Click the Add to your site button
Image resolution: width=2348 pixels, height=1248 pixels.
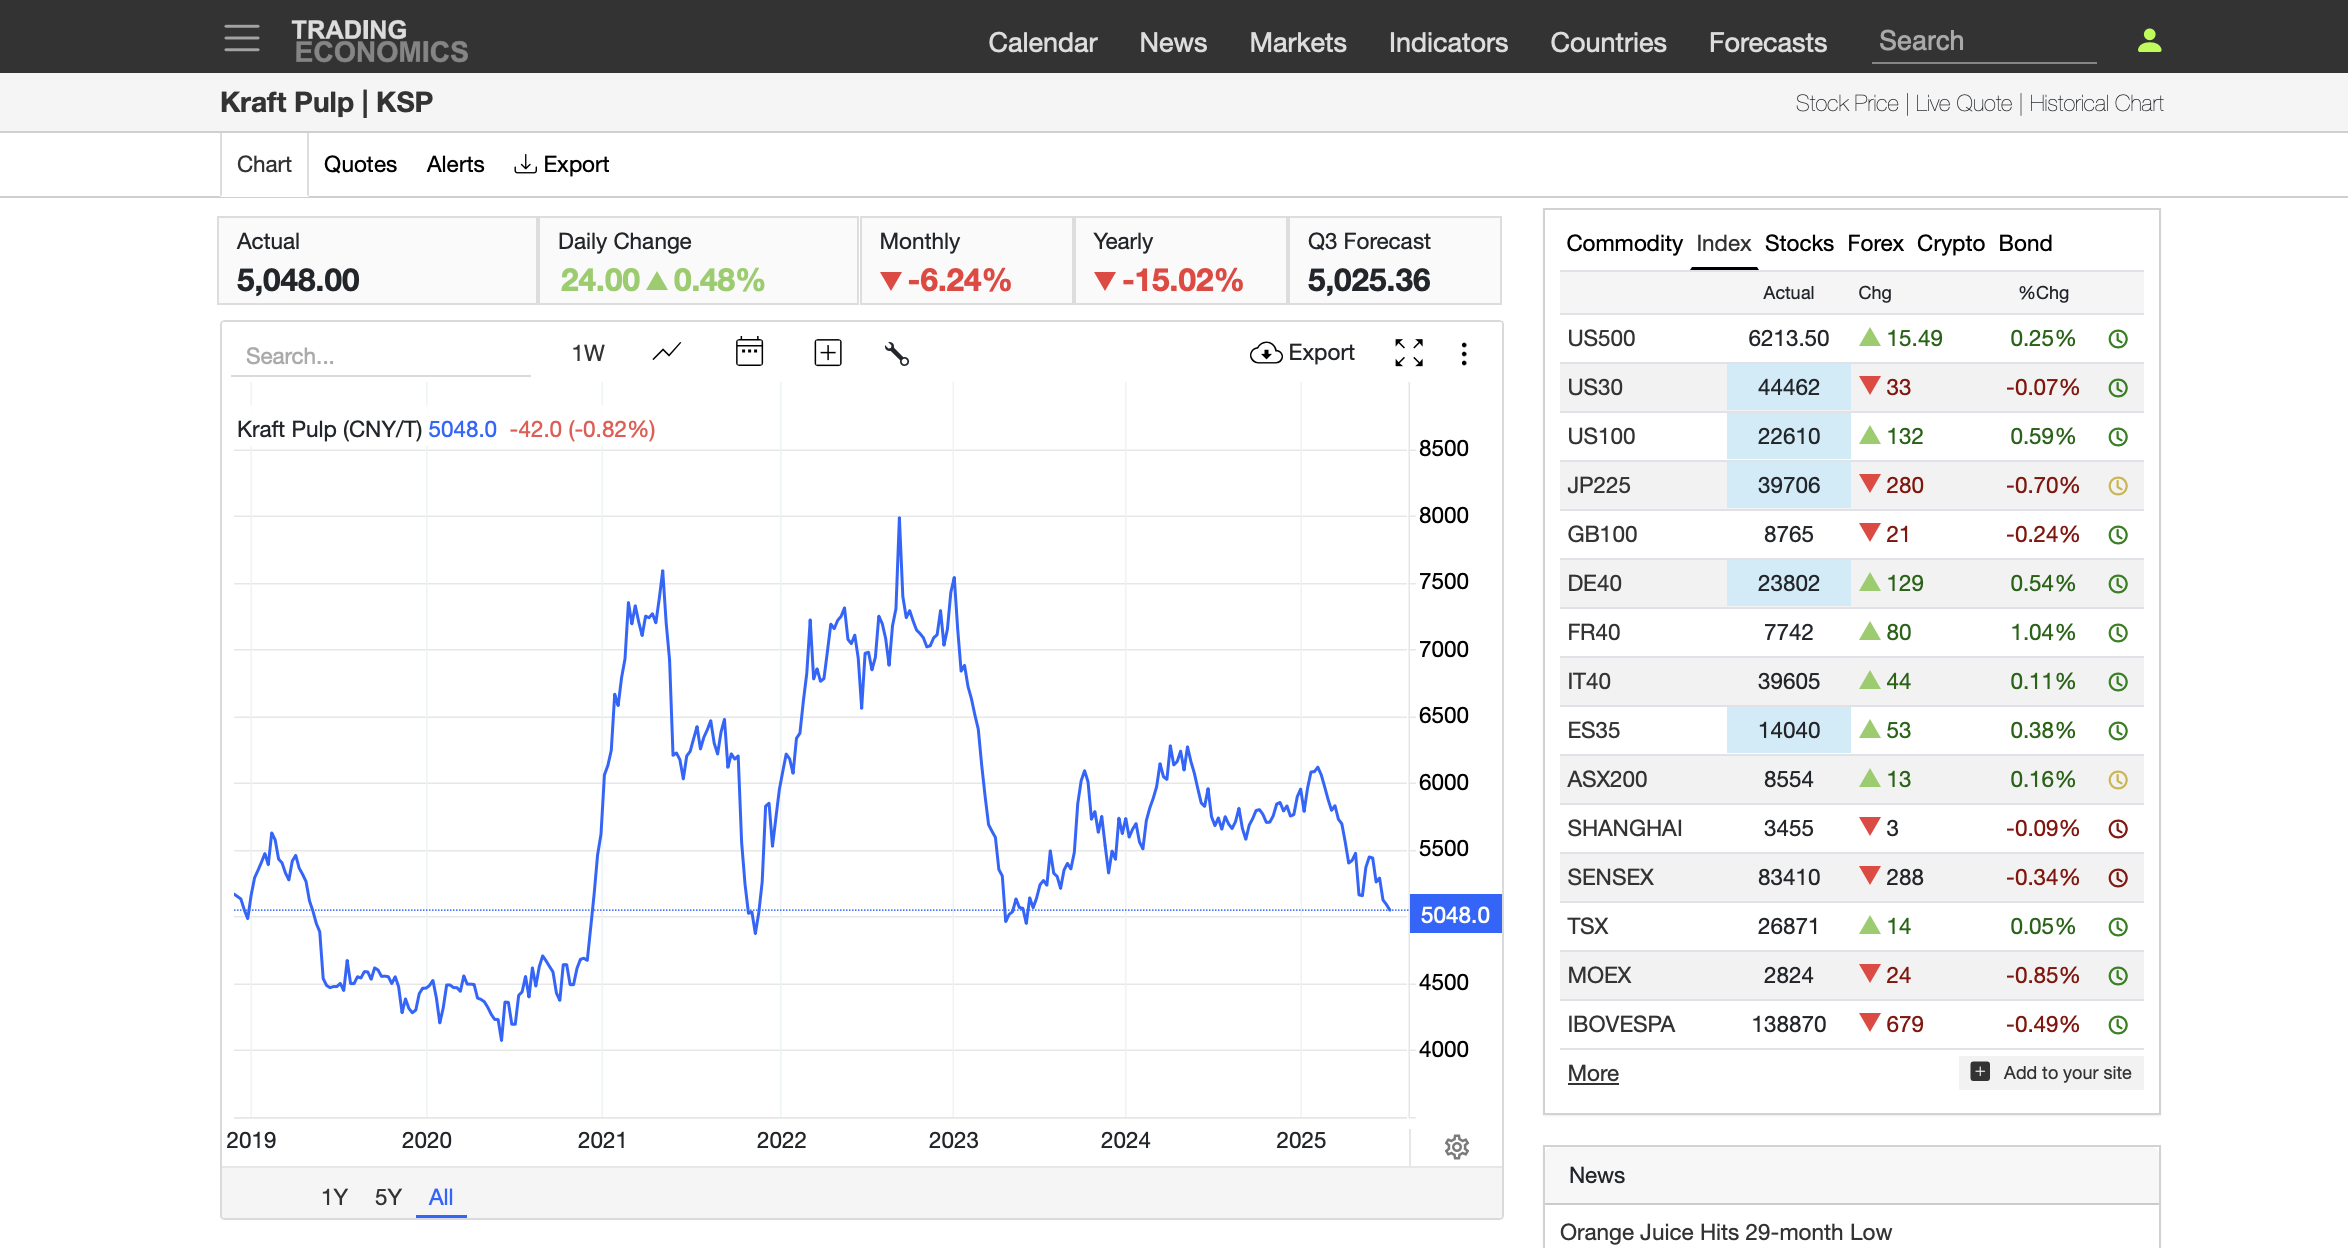[2051, 1072]
